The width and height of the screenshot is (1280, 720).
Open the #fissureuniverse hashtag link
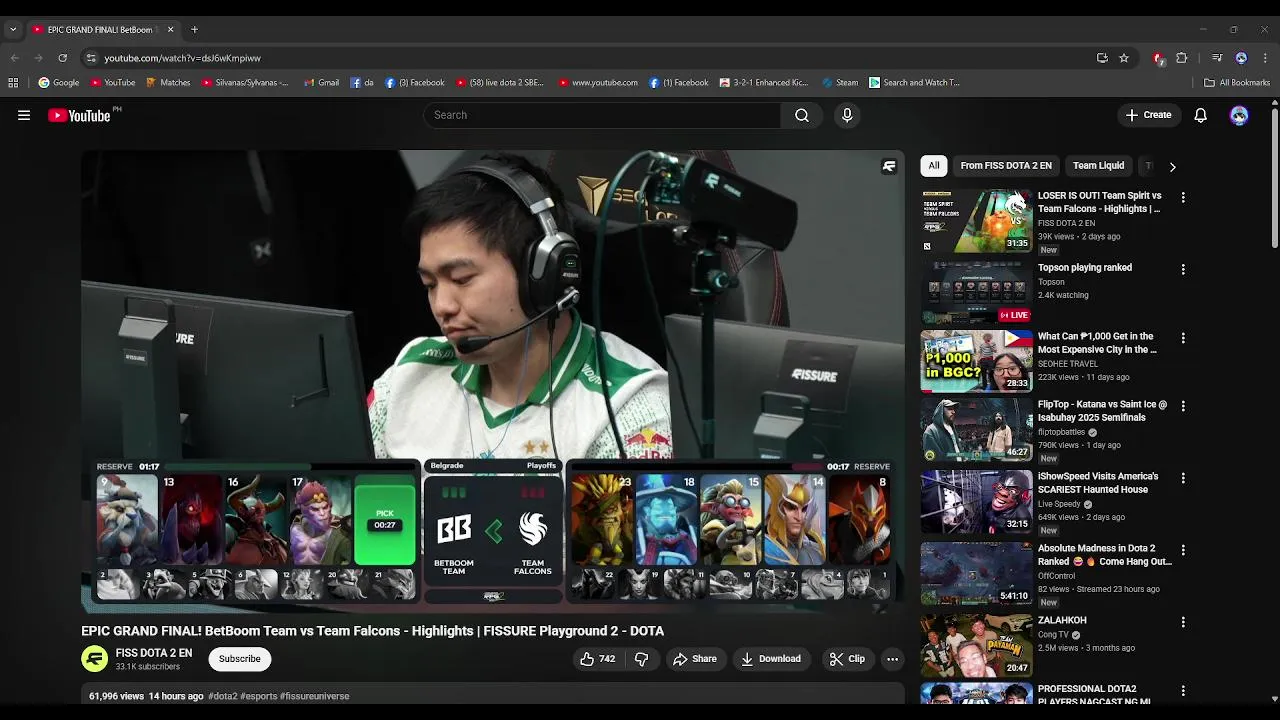coord(315,696)
